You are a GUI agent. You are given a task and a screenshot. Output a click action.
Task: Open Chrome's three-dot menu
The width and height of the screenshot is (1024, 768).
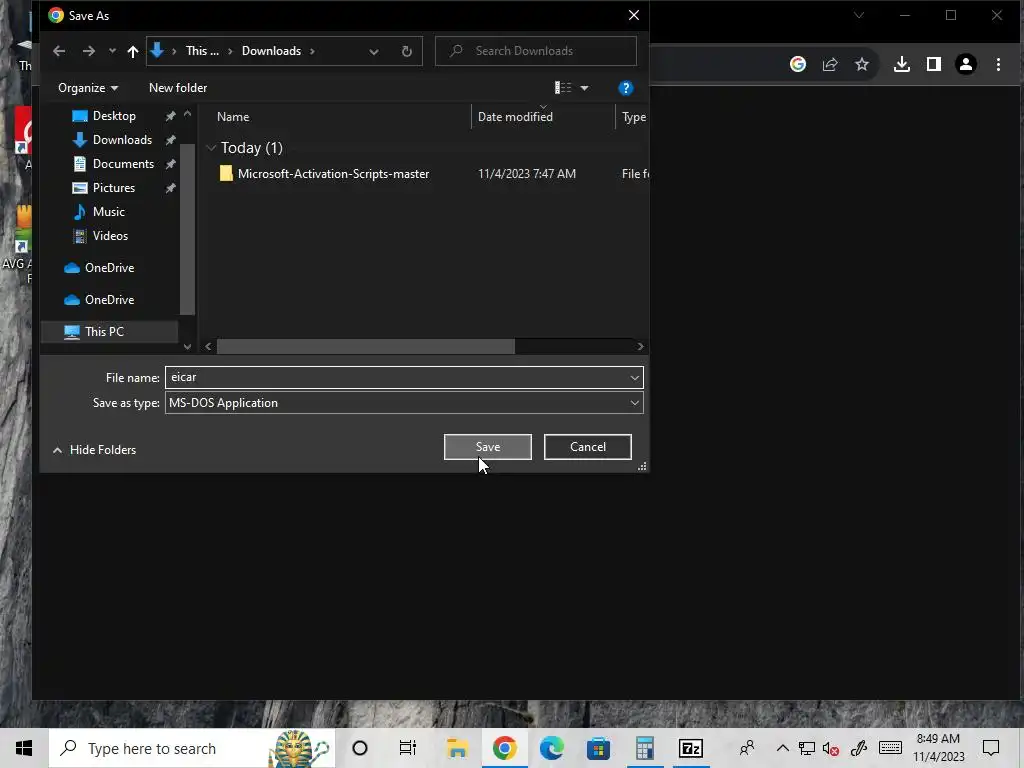pyautogui.click(x=998, y=64)
